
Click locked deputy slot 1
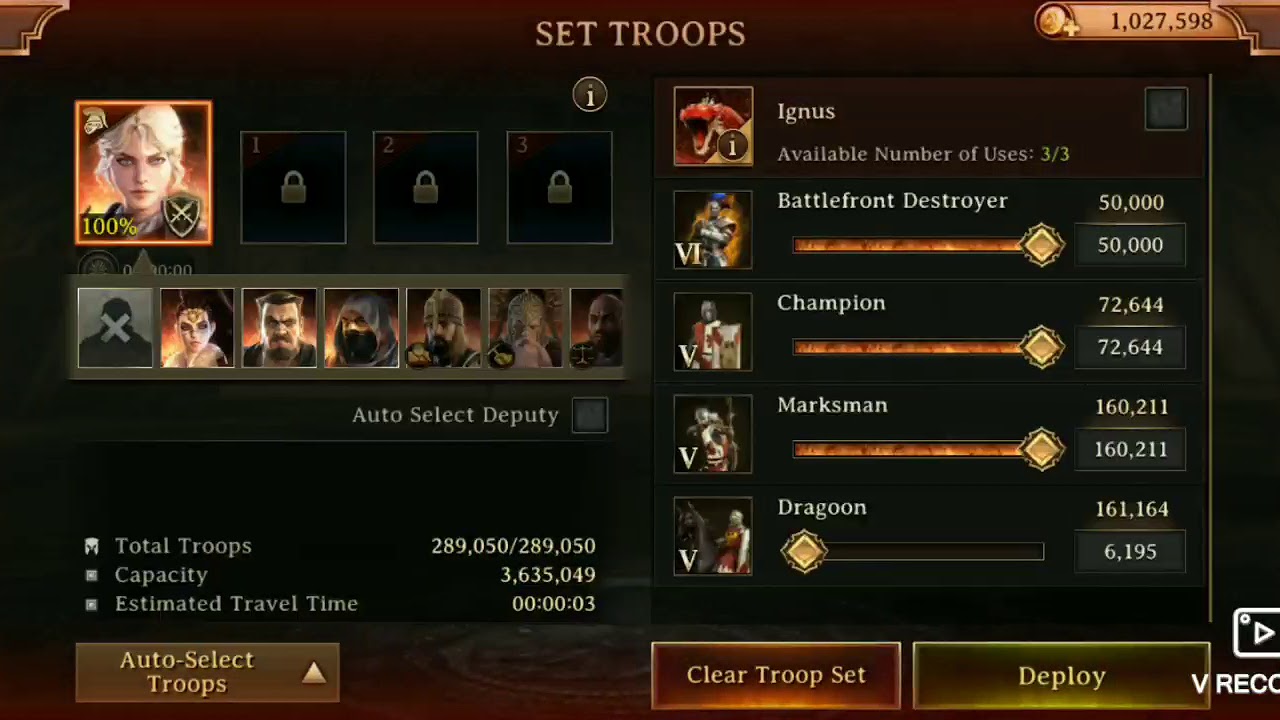[293, 188]
